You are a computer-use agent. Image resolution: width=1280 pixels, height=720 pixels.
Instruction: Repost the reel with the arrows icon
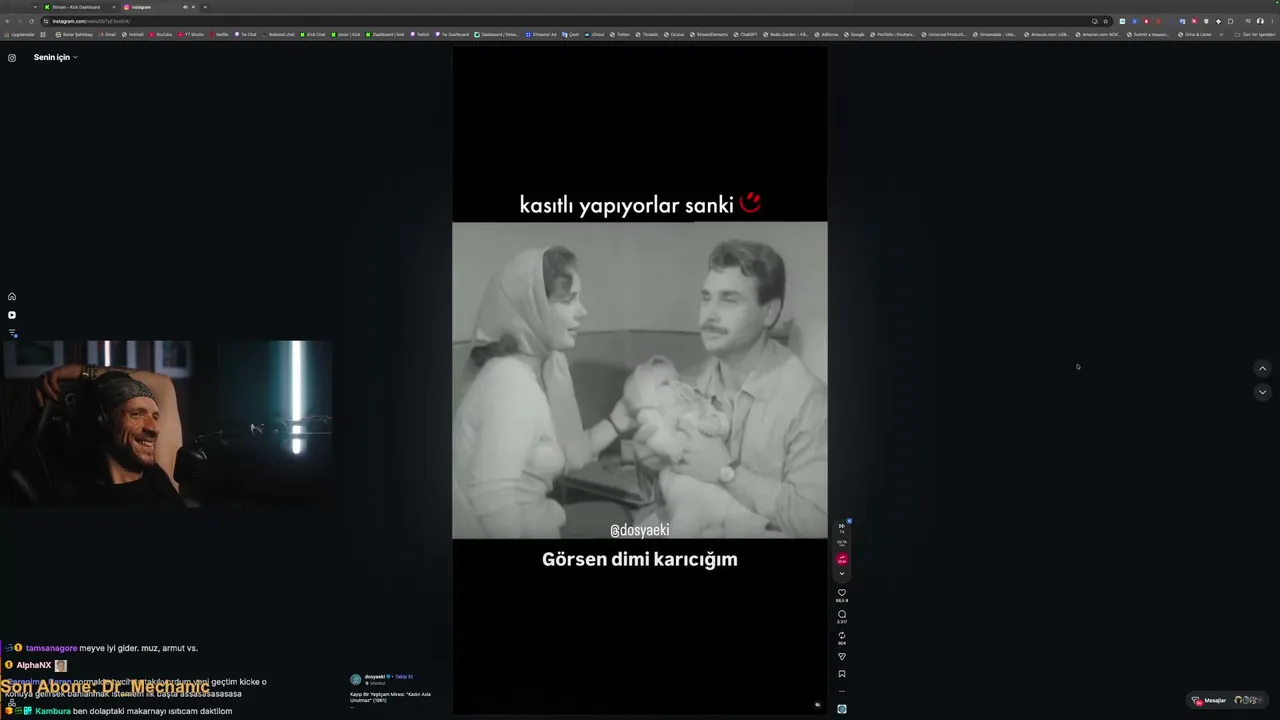(842, 635)
